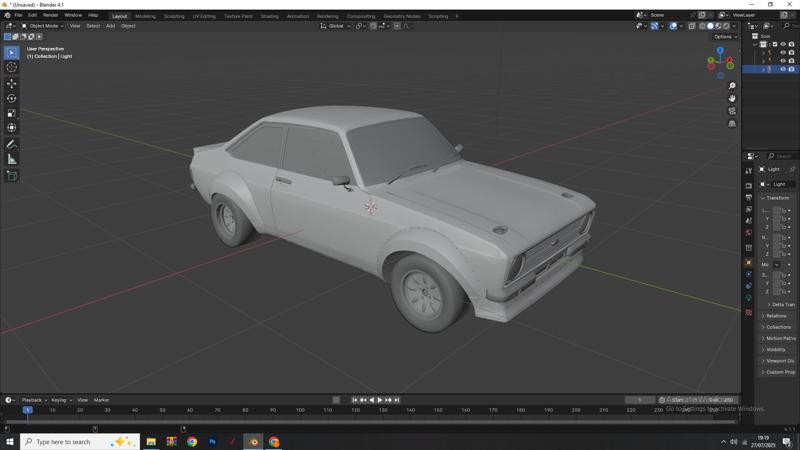
Task: Open the Global transform orientation dropdown
Action: 335,26
